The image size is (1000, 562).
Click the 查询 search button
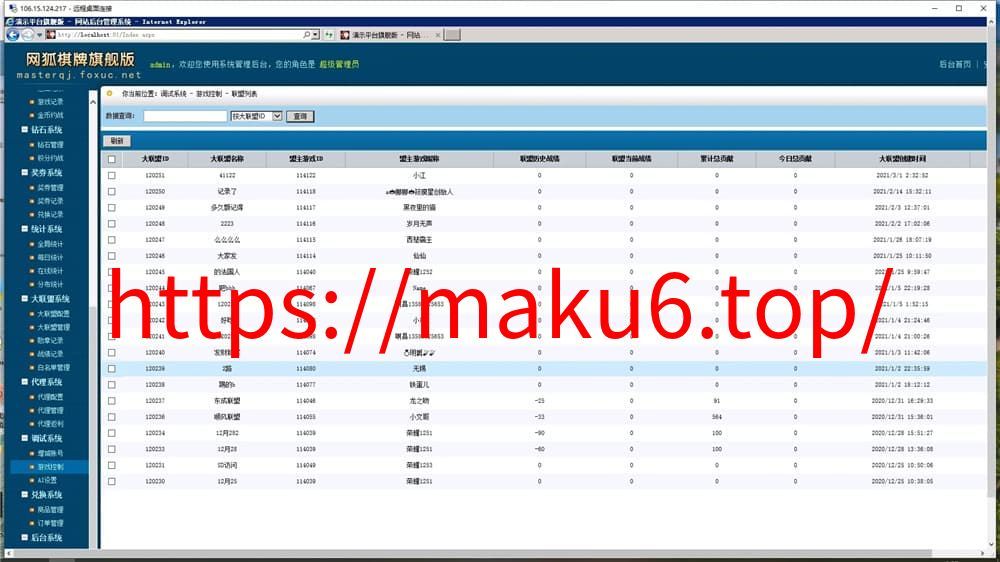[300, 116]
